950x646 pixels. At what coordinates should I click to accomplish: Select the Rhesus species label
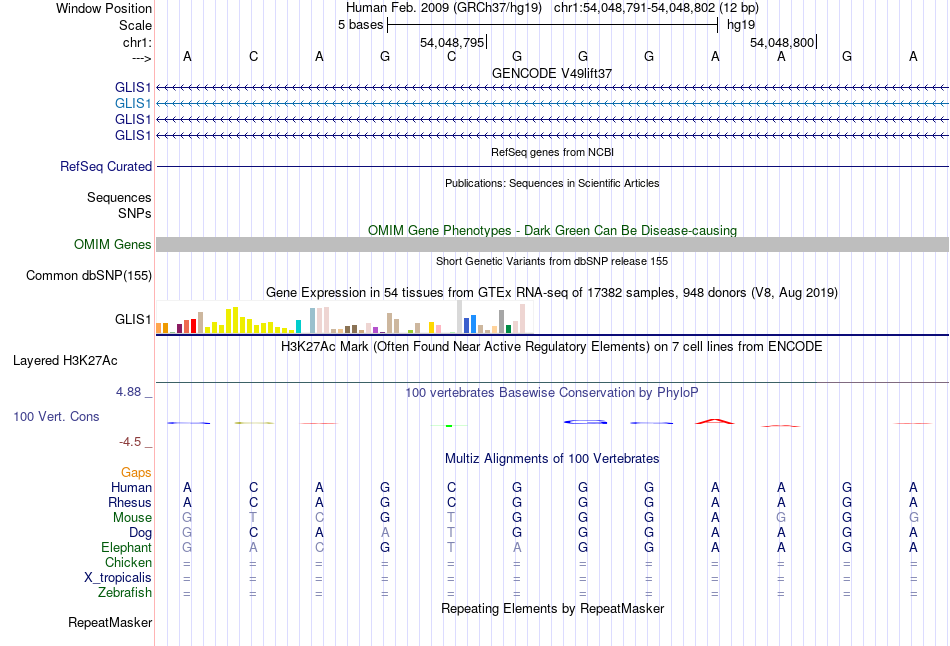click(x=130, y=502)
